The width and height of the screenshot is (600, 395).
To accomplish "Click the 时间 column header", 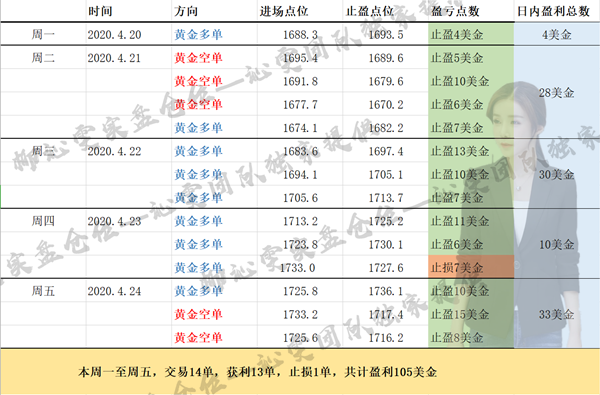I will point(100,11).
